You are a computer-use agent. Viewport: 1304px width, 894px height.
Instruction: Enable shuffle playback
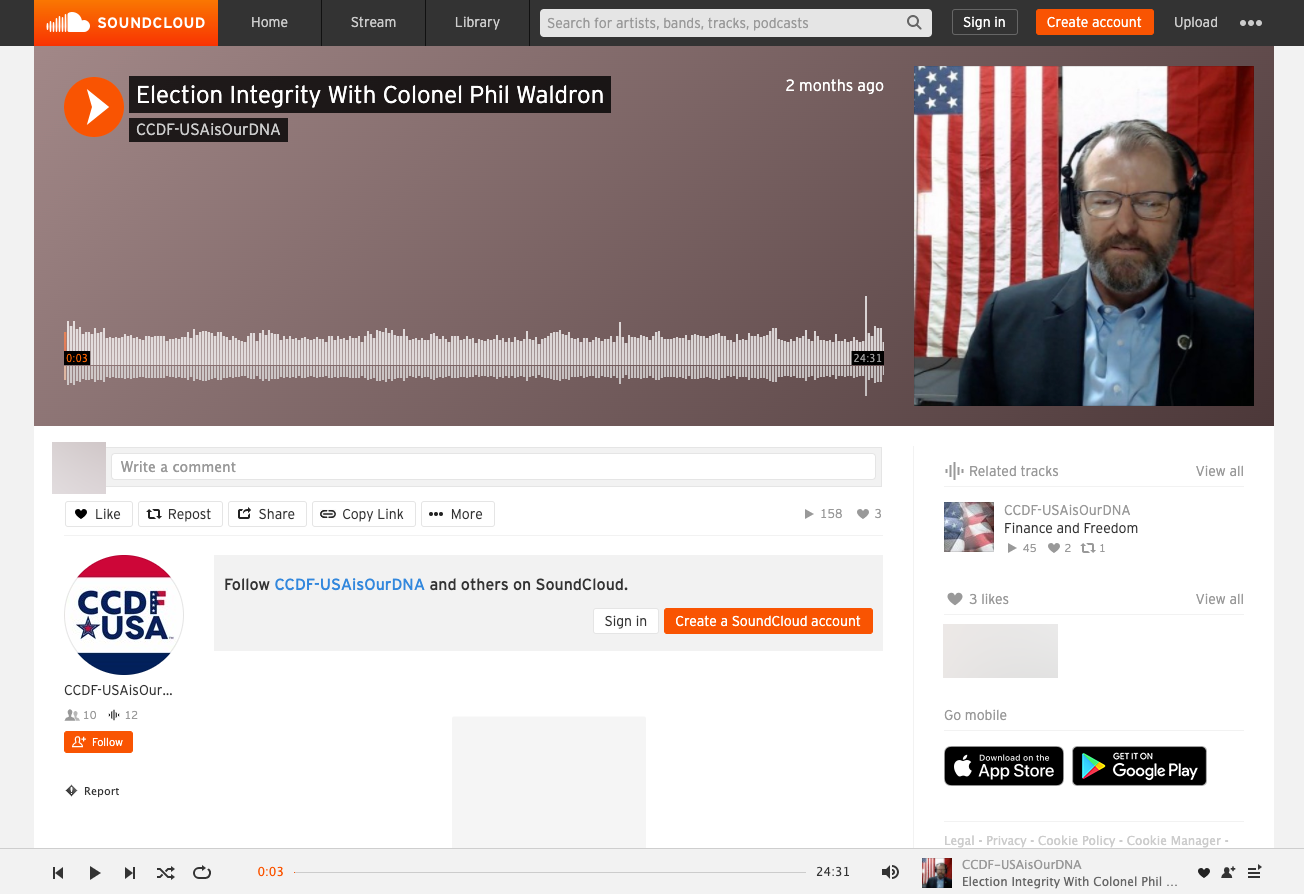pyautogui.click(x=165, y=872)
